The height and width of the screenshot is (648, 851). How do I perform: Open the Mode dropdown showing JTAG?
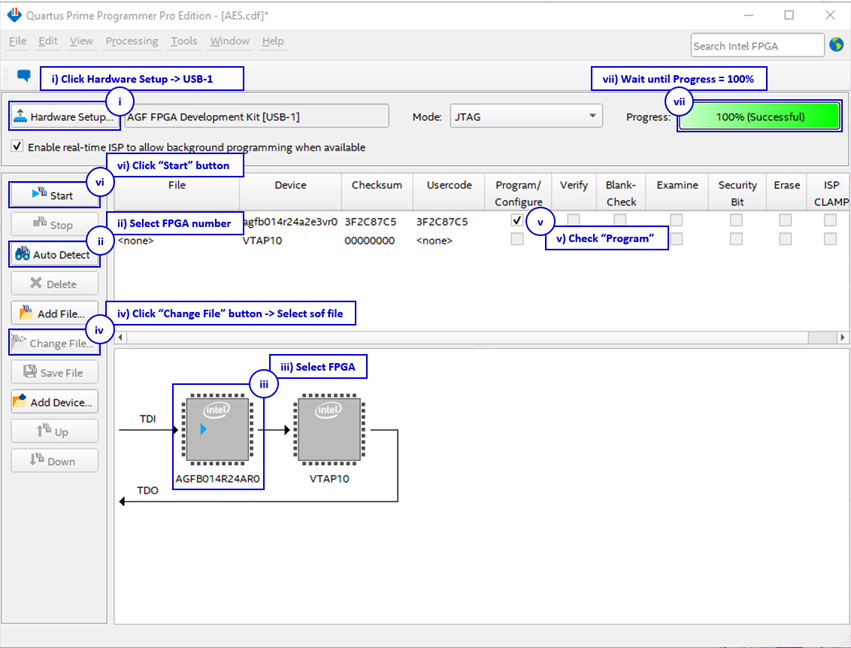click(x=526, y=116)
